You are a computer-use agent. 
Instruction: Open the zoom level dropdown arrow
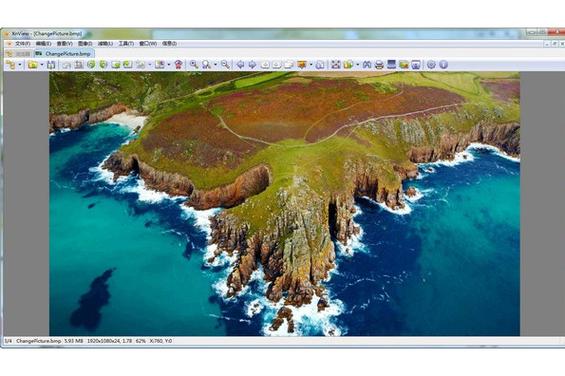tap(215, 65)
